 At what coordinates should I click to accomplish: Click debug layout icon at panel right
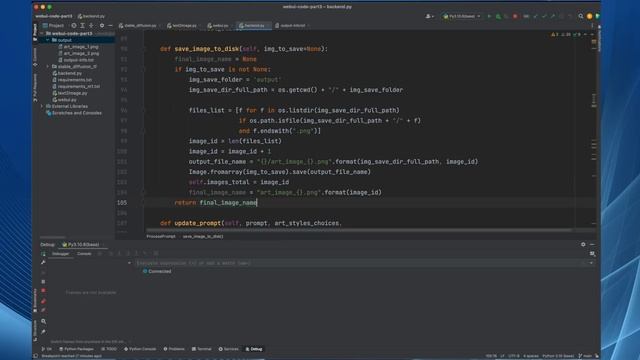[592, 253]
